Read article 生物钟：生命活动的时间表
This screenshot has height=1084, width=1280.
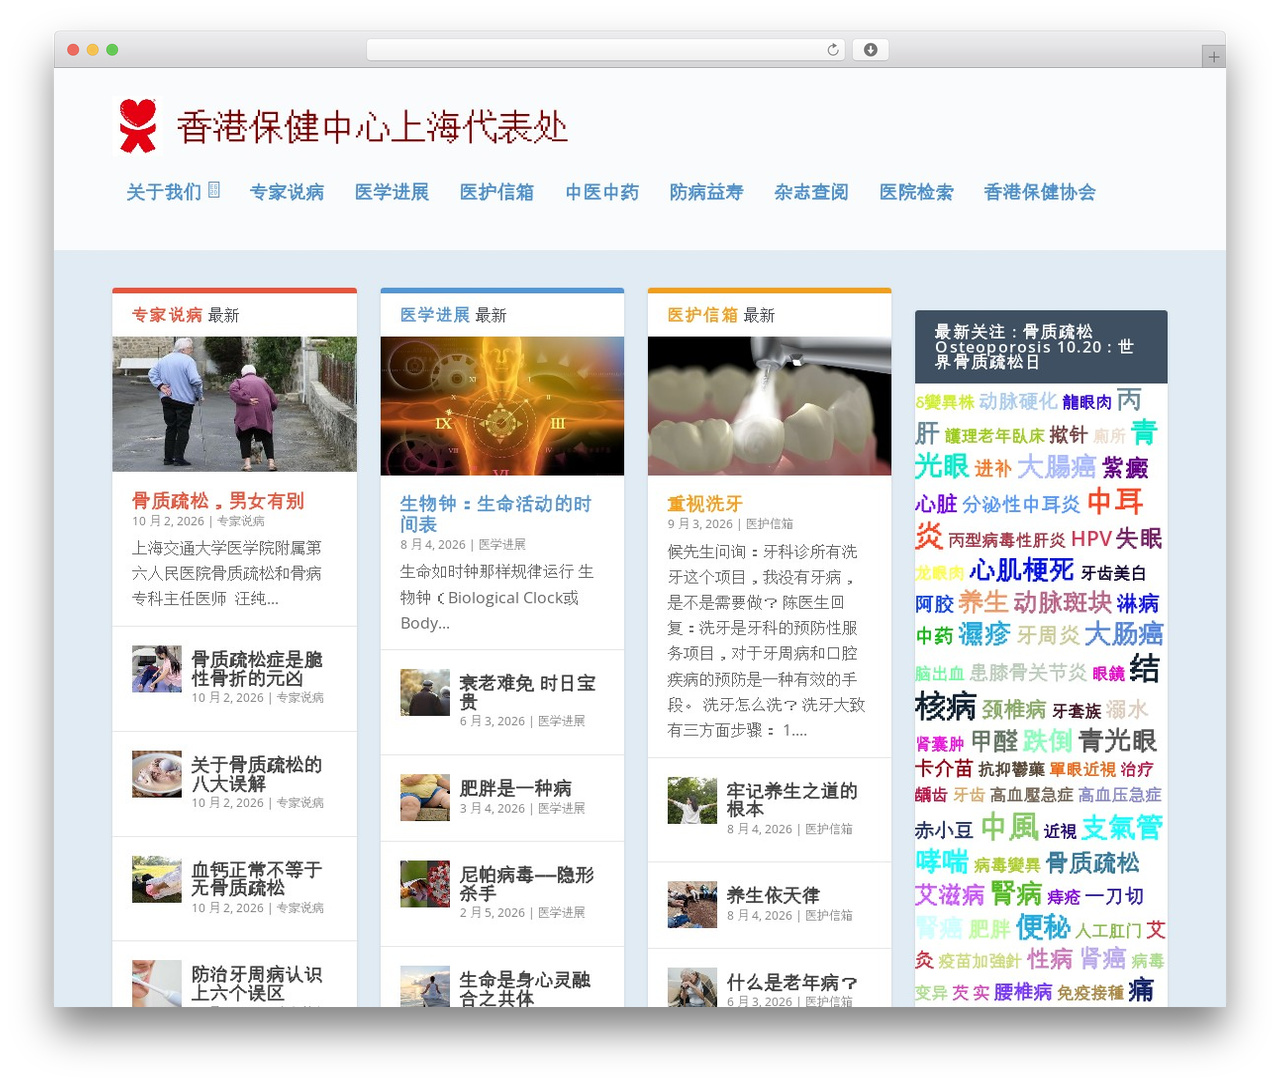tap(496, 514)
